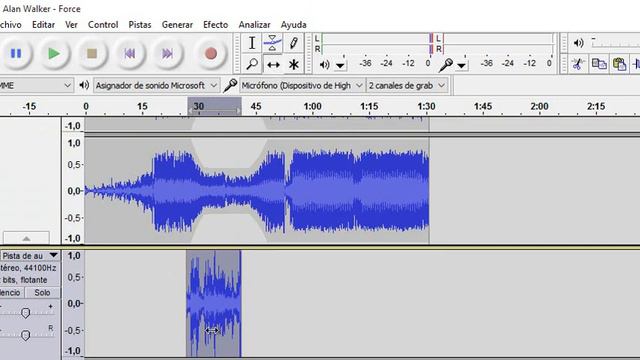The image size is (640, 360).
Task: Select the Envelope tool
Action: pos(272,43)
